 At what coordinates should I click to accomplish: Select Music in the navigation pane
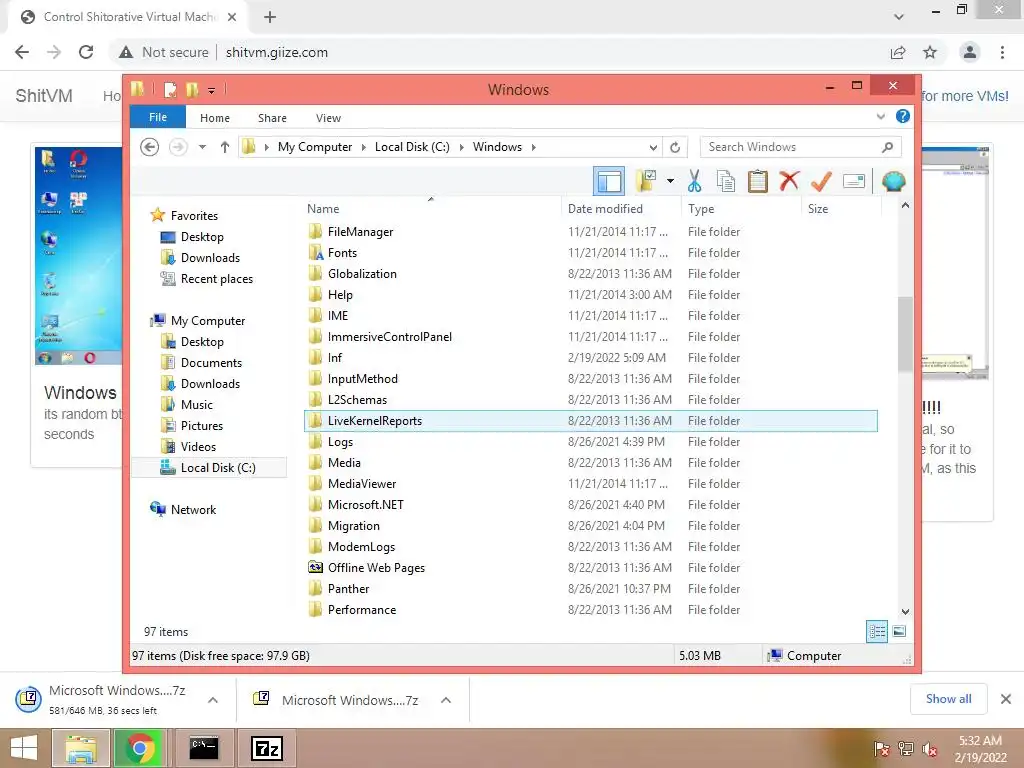tap(197, 405)
